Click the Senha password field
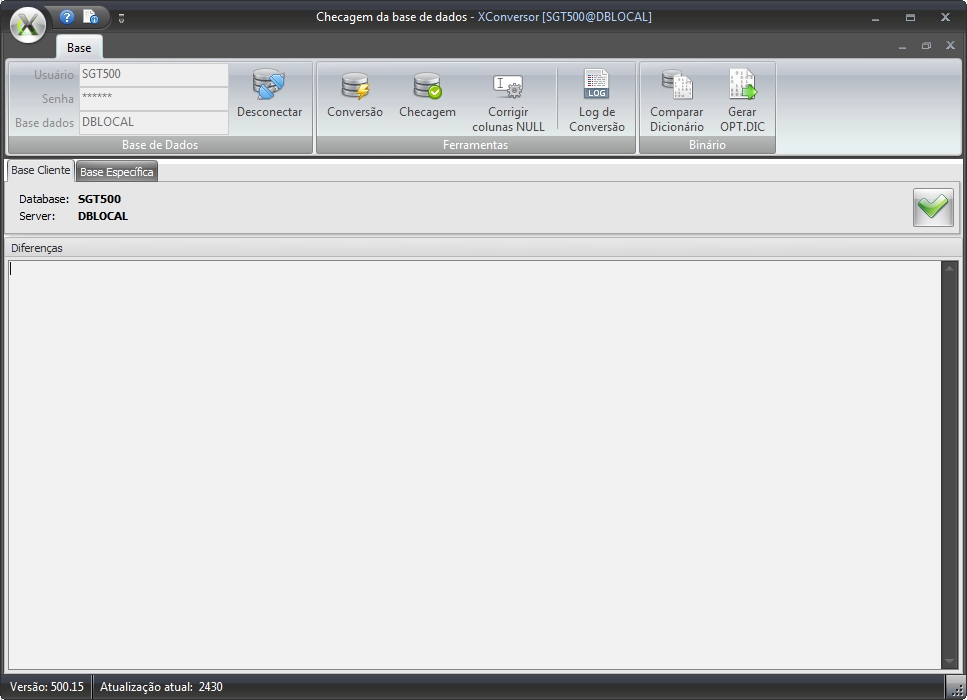Viewport: 967px width, 700px height. 153,98
